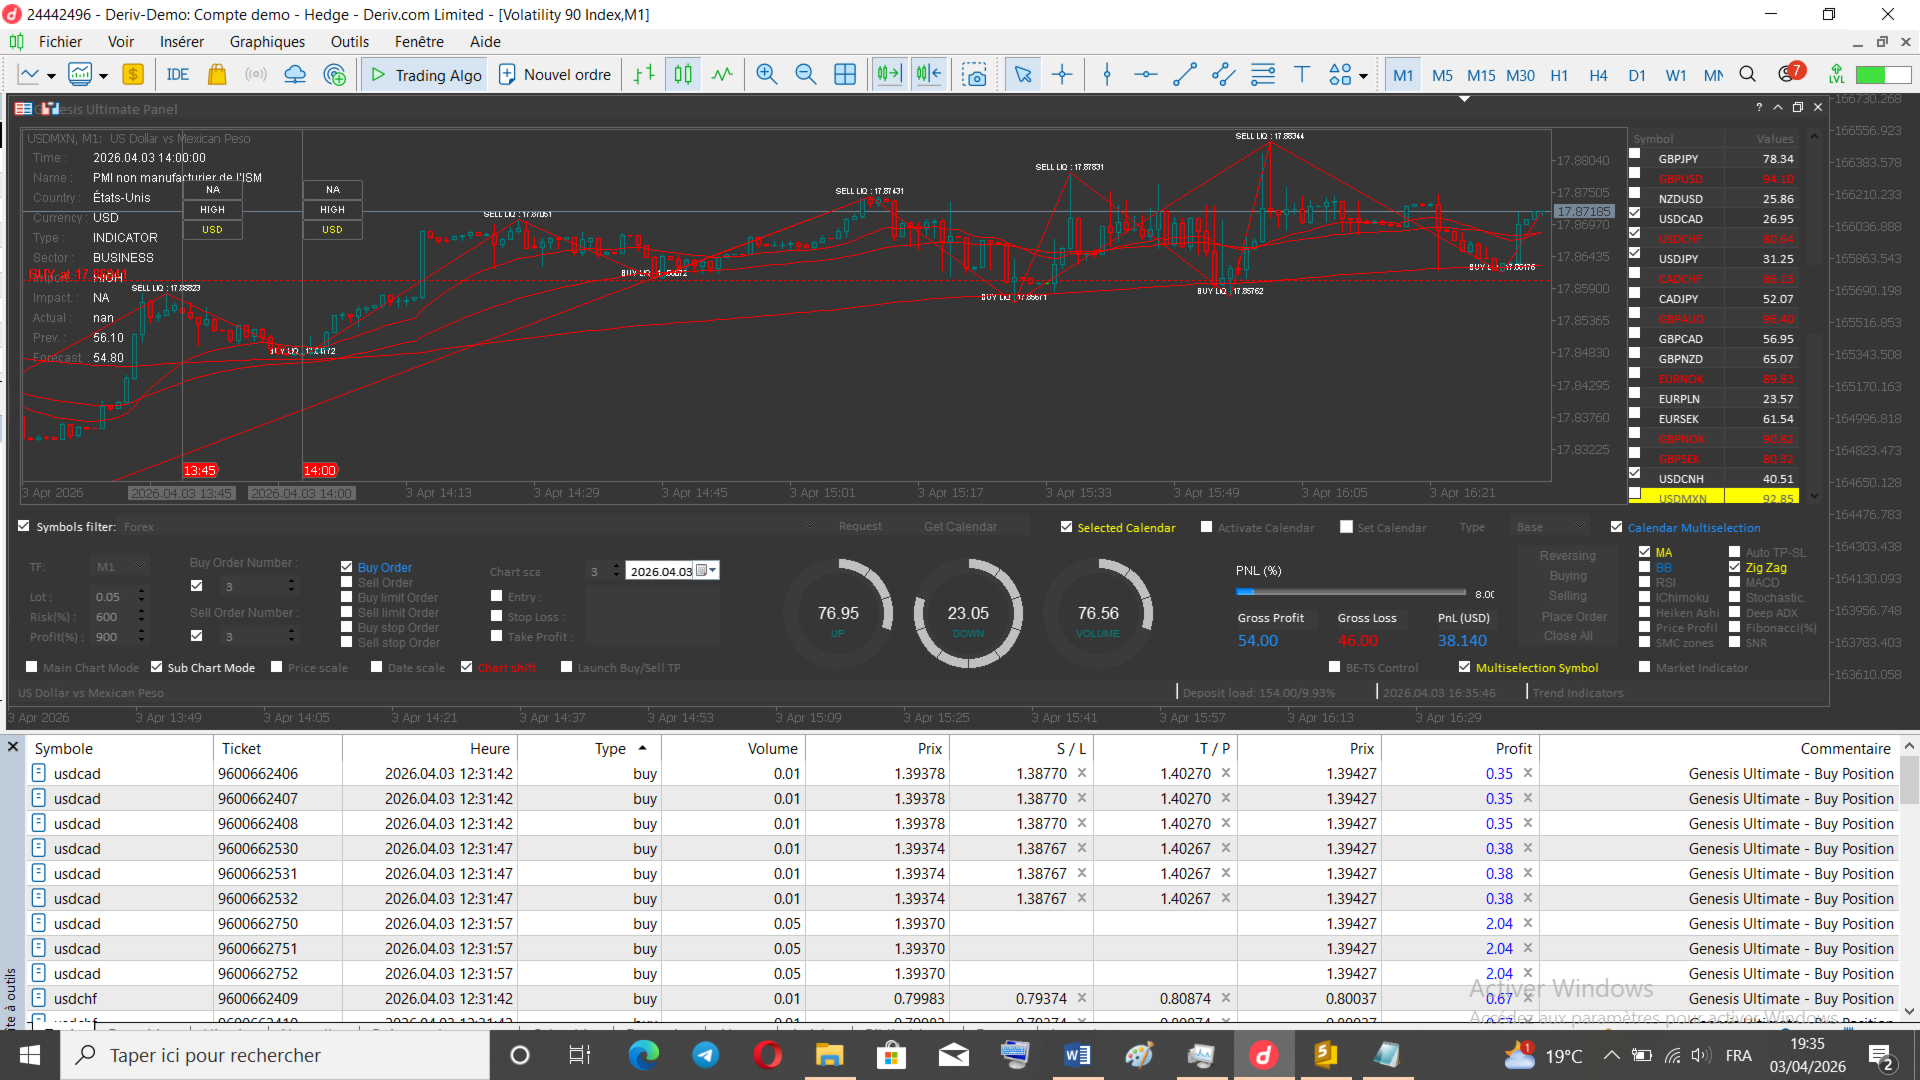This screenshot has width=1920, height=1080.
Task: Toggle the Sub Chart Mode checkbox
Action: 157,667
